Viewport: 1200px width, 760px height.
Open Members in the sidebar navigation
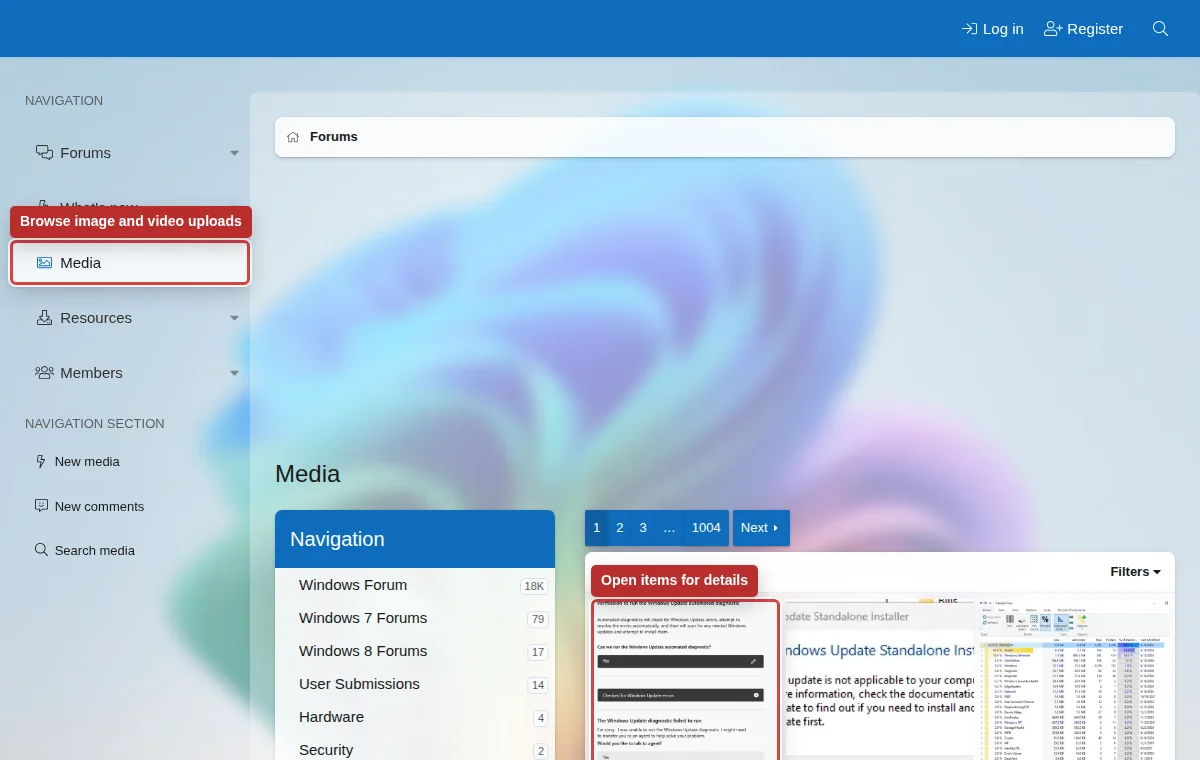pyautogui.click(x=91, y=373)
